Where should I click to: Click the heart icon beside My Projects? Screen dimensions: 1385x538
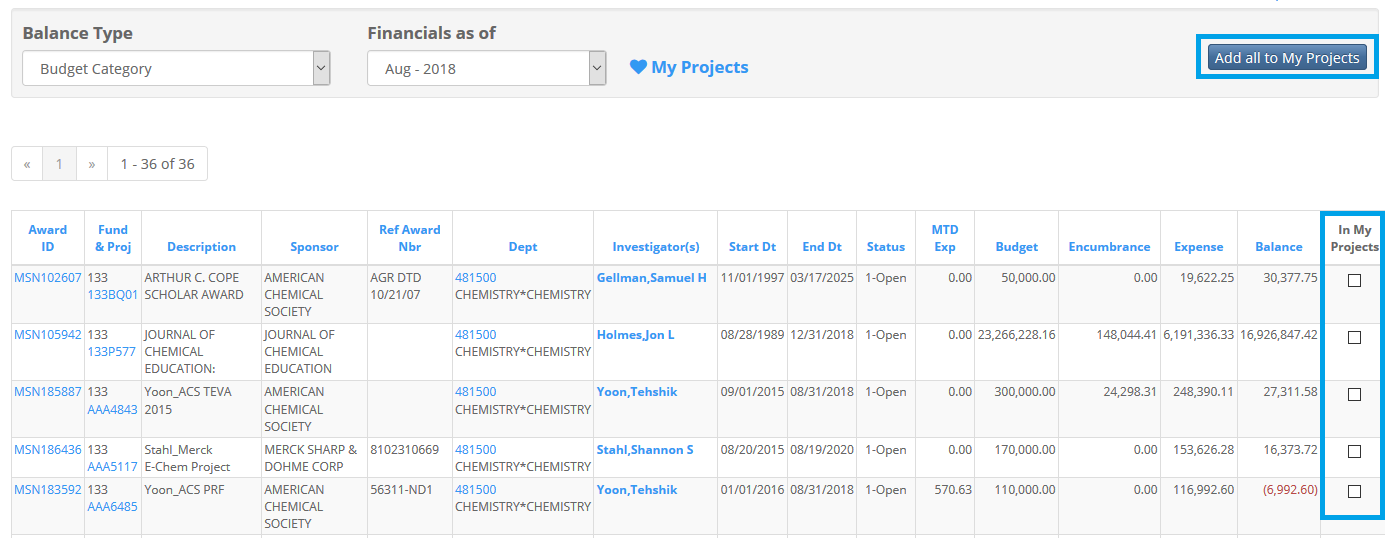(x=638, y=67)
